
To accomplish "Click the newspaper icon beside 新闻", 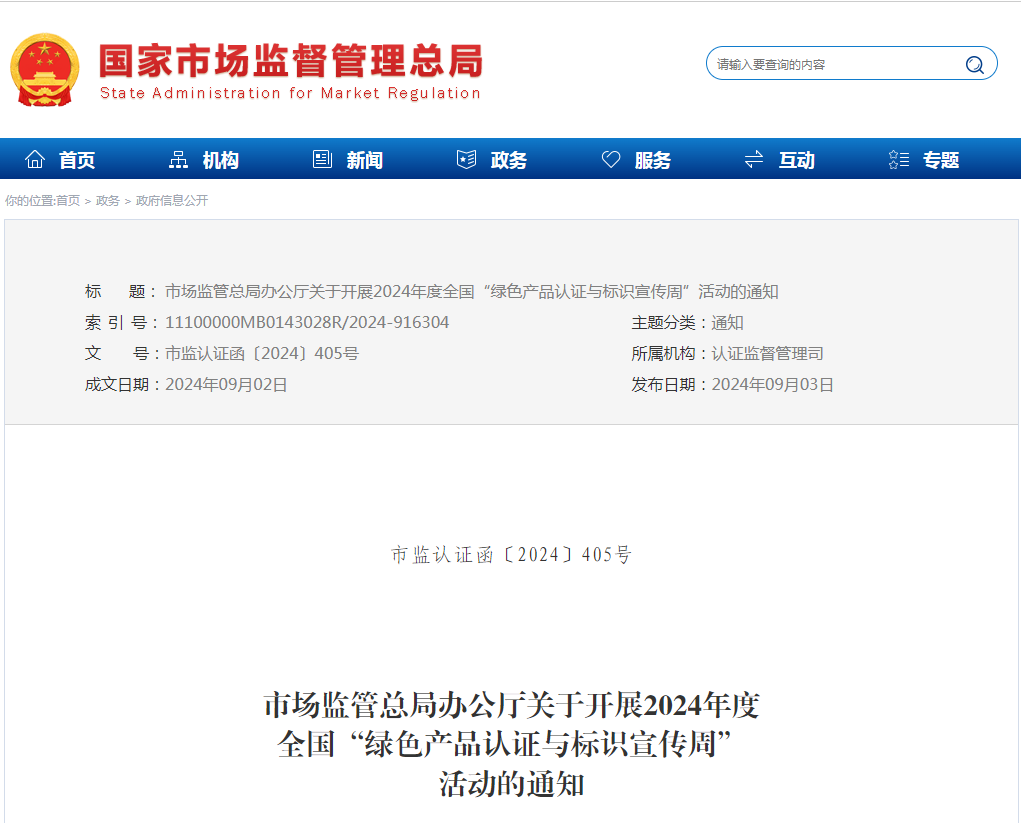I will click(322, 160).
